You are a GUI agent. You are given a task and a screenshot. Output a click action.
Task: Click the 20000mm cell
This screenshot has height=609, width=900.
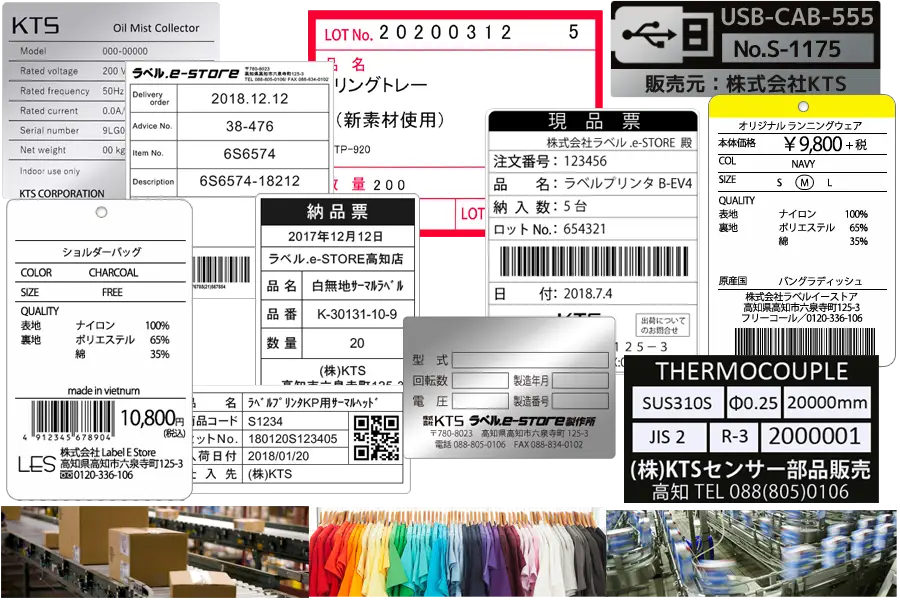(x=827, y=403)
